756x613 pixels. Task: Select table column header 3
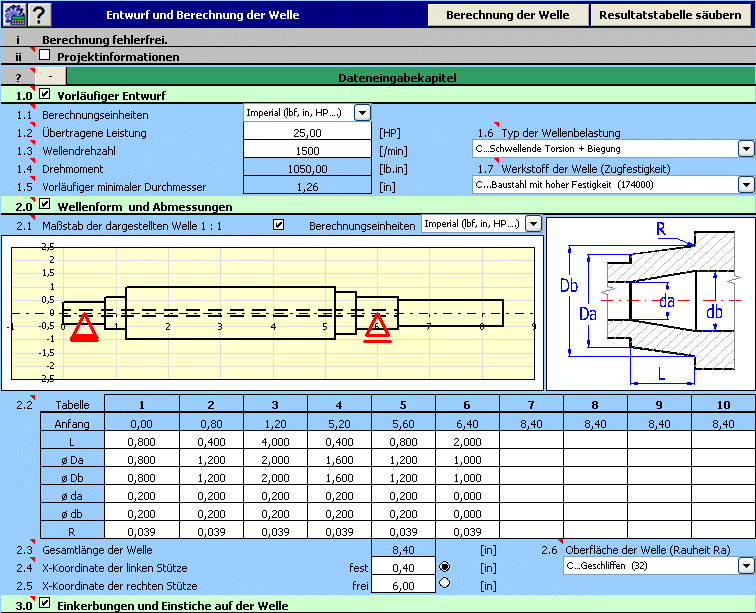pos(275,405)
